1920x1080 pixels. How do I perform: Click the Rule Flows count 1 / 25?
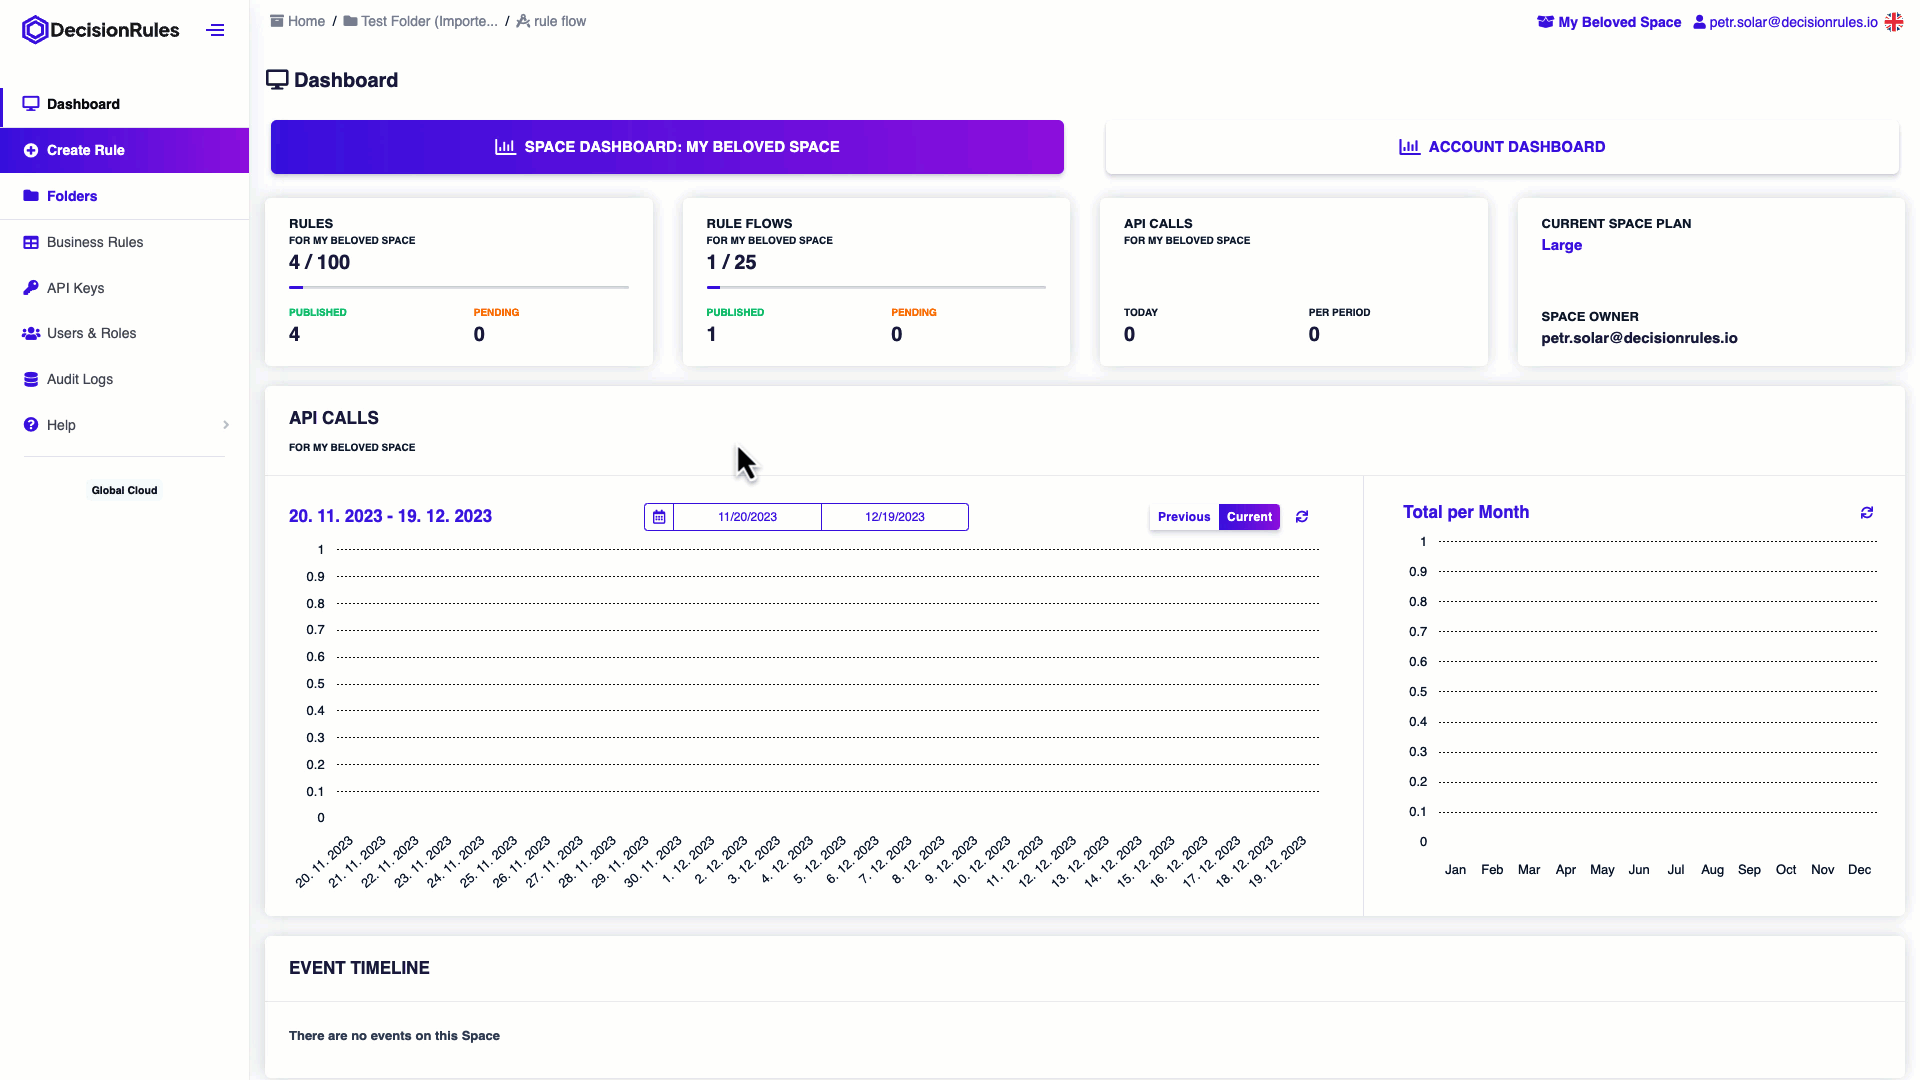(731, 262)
